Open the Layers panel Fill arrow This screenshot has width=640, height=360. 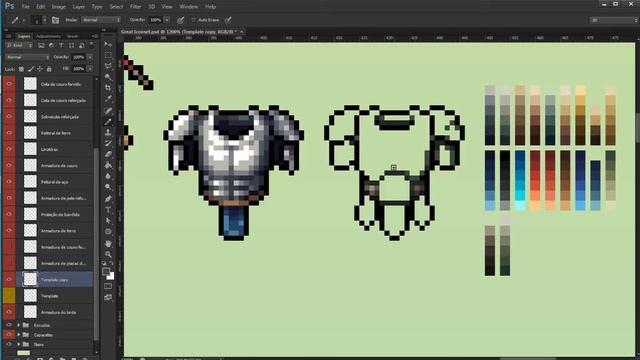[90, 69]
